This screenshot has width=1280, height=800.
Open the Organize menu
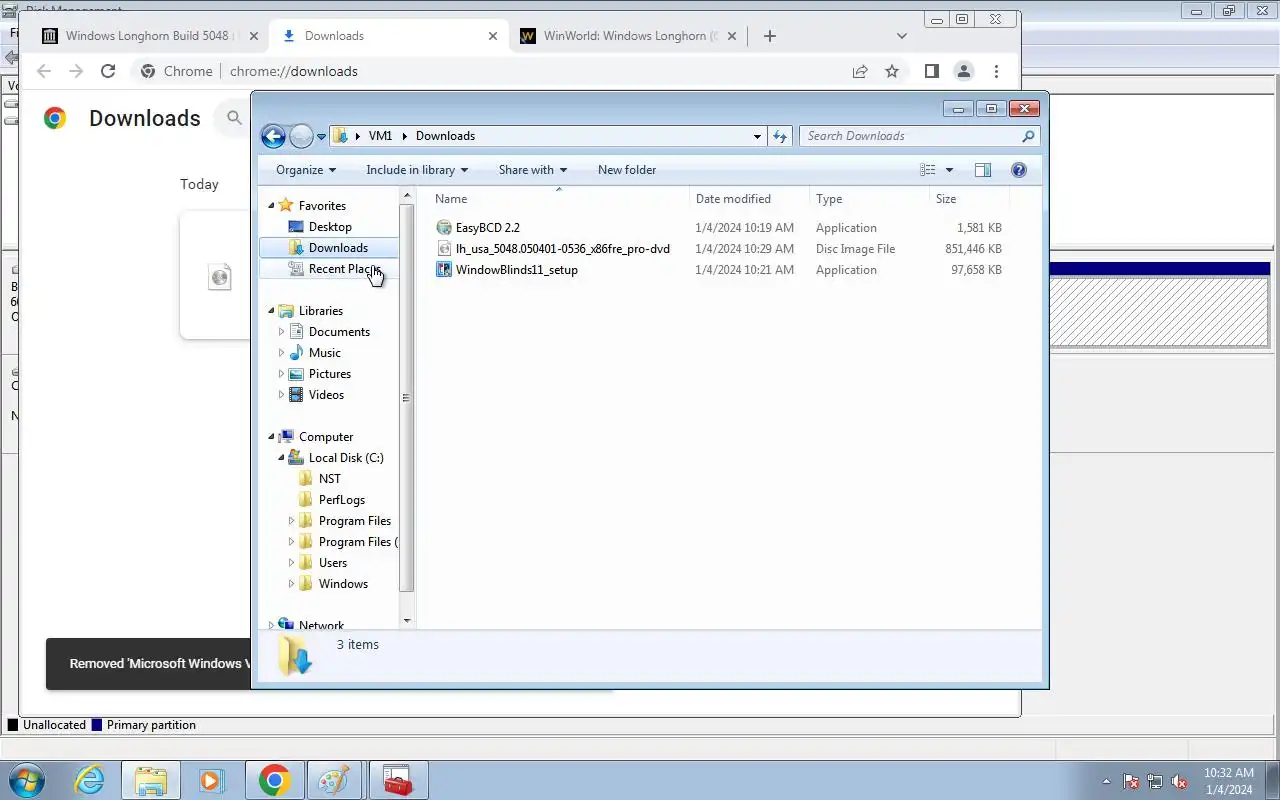pyautogui.click(x=306, y=170)
